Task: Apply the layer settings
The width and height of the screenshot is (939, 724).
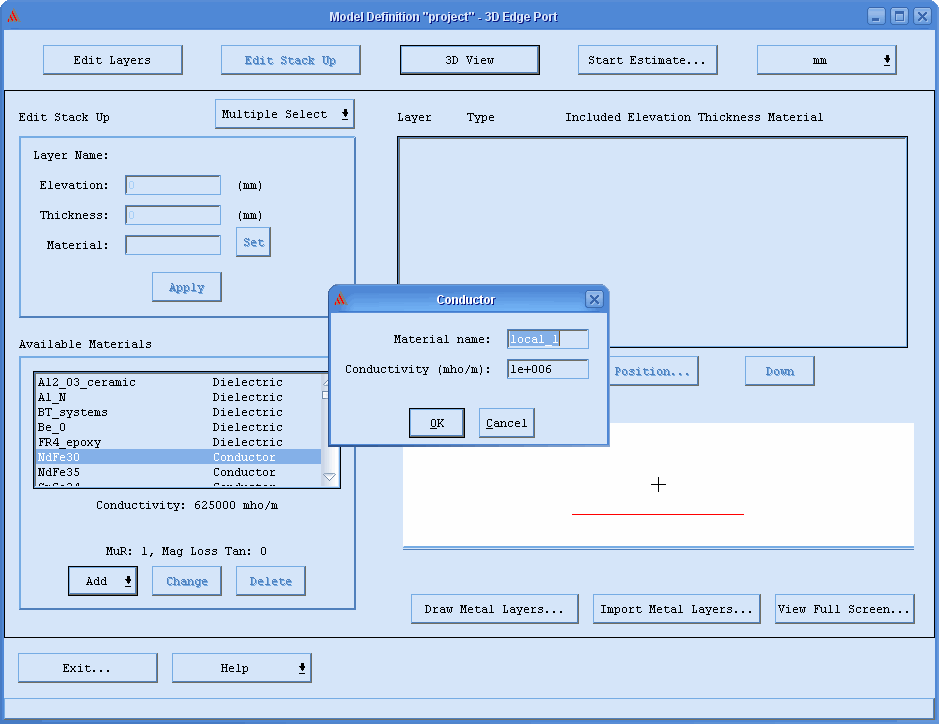Action: point(187,287)
